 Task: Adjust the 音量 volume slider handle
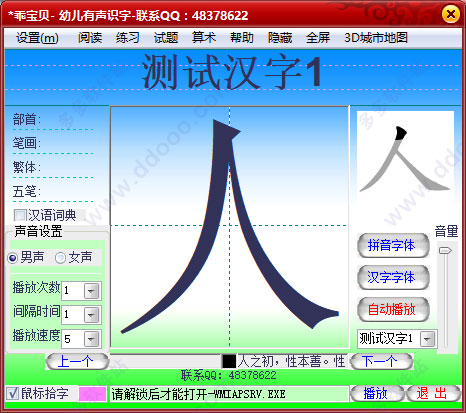point(445,250)
